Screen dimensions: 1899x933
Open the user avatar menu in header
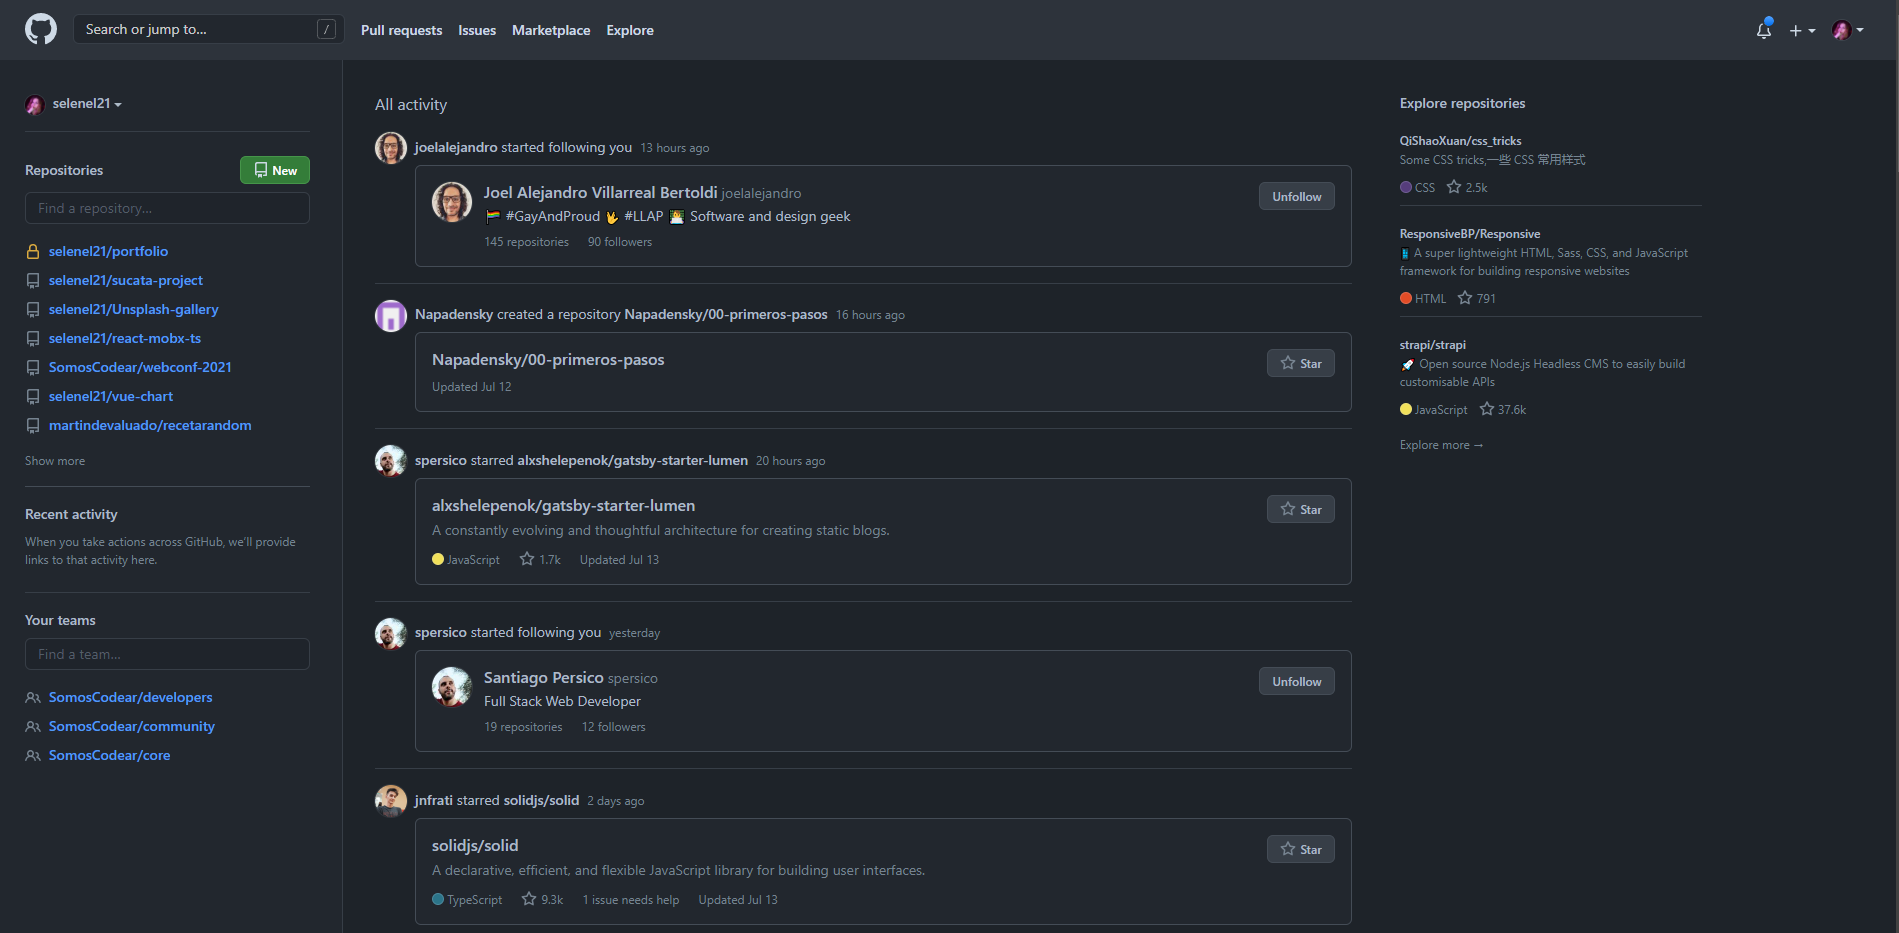1847,30
